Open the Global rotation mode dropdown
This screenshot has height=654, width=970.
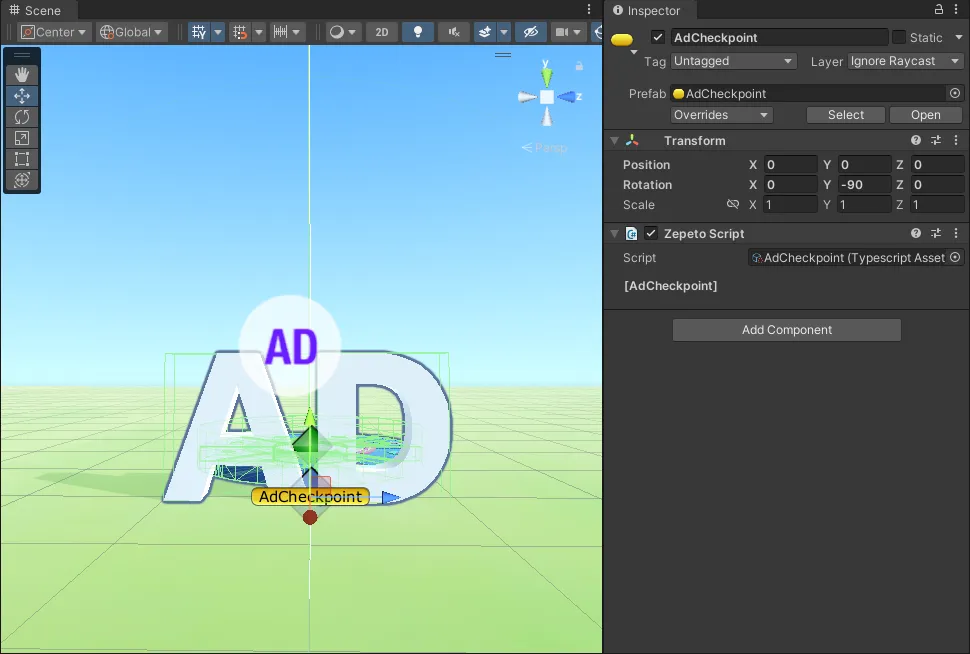pos(131,32)
